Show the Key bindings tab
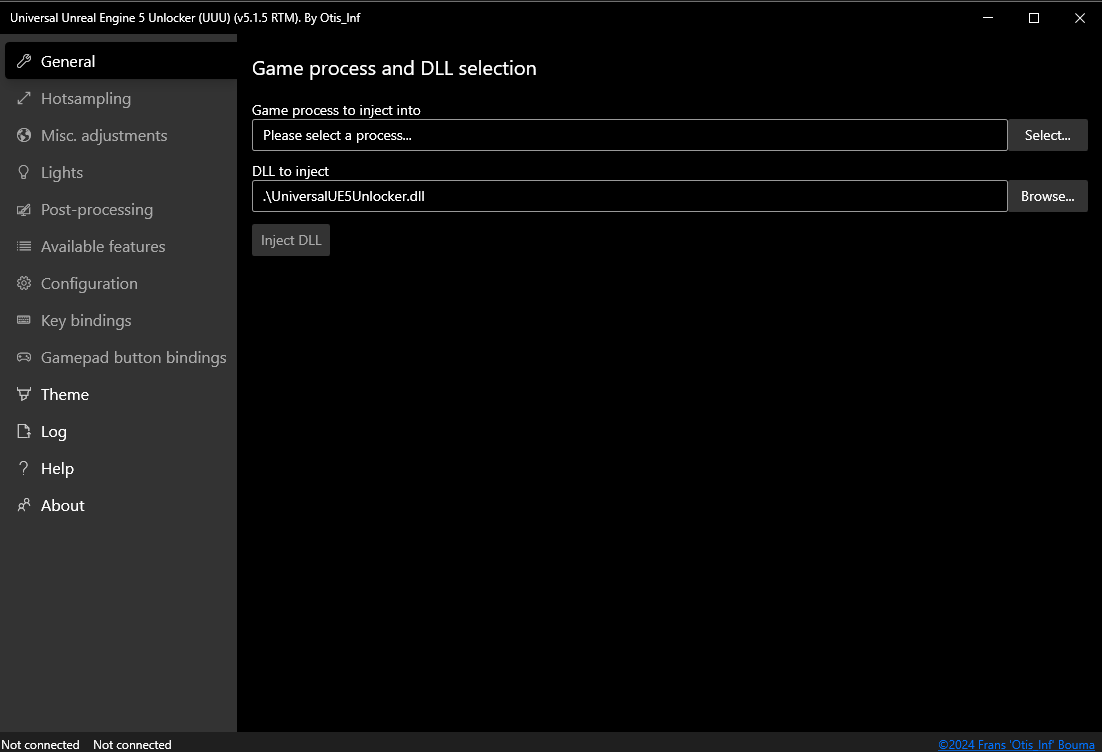The width and height of the screenshot is (1102, 752). [121, 320]
